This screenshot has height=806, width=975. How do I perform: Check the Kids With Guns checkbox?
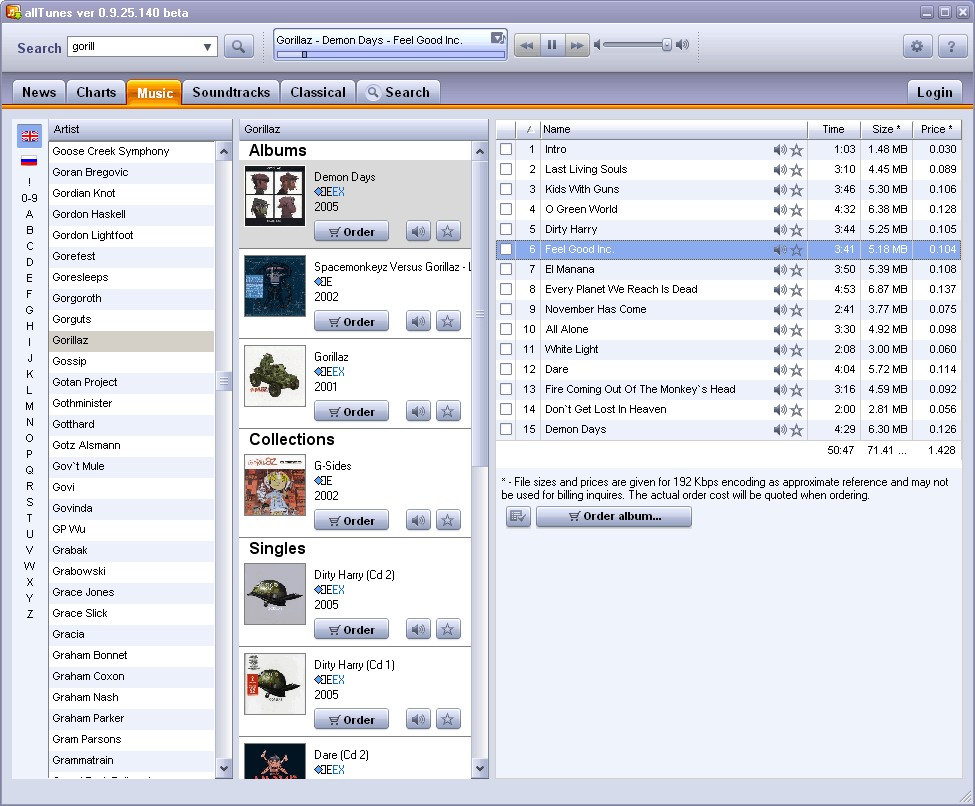coord(506,189)
